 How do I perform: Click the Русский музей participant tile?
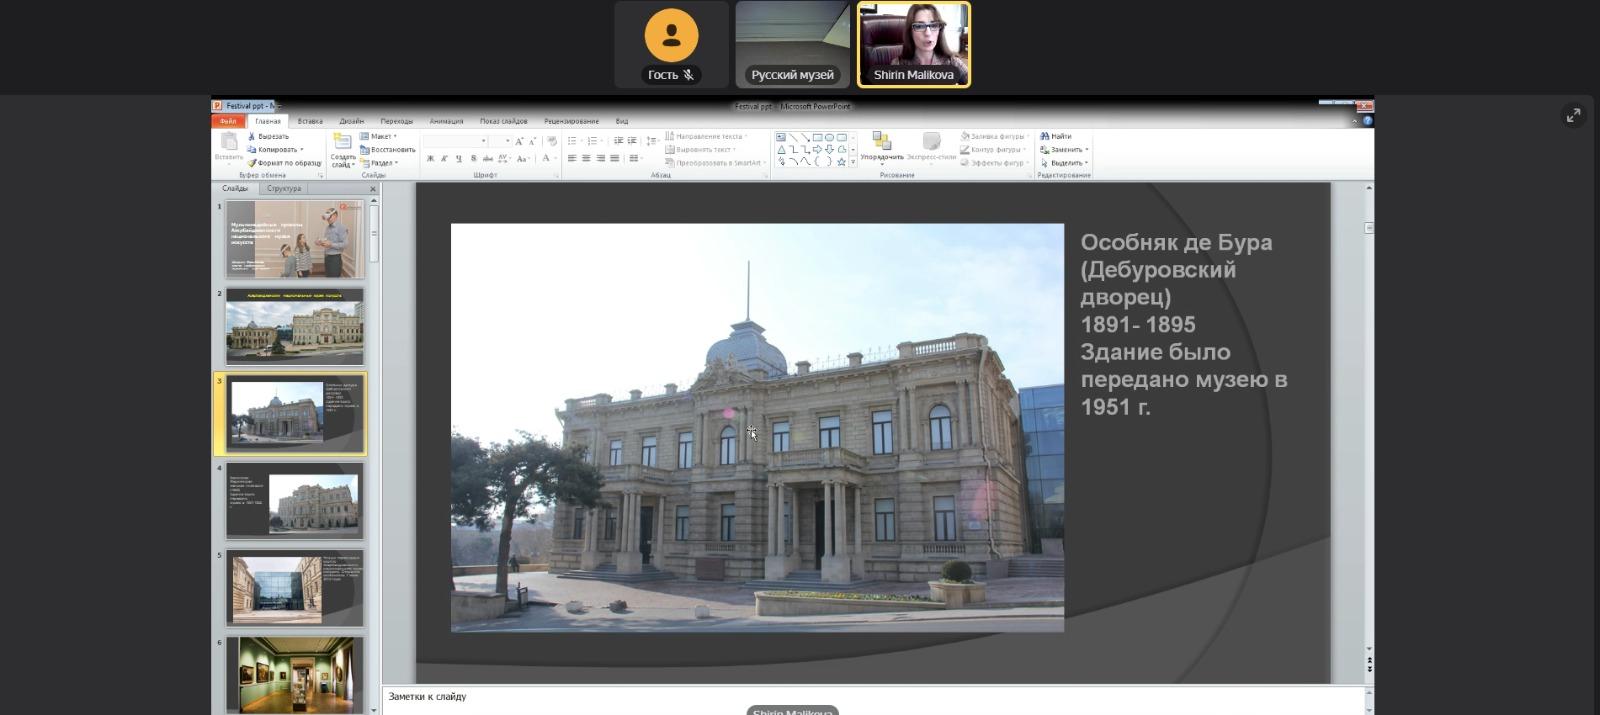coord(792,44)
